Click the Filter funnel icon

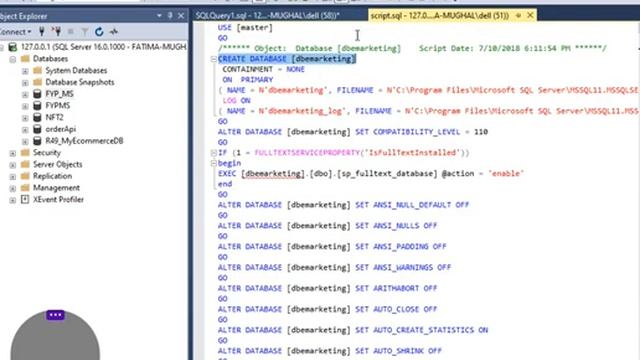coord(84,31)
